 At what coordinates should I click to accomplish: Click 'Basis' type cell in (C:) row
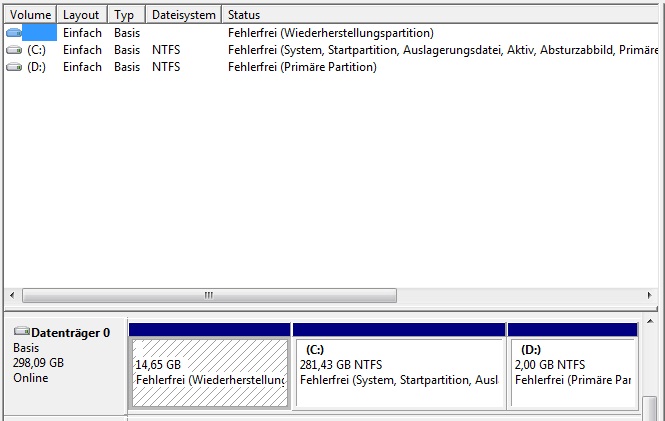tap(127, 50)
